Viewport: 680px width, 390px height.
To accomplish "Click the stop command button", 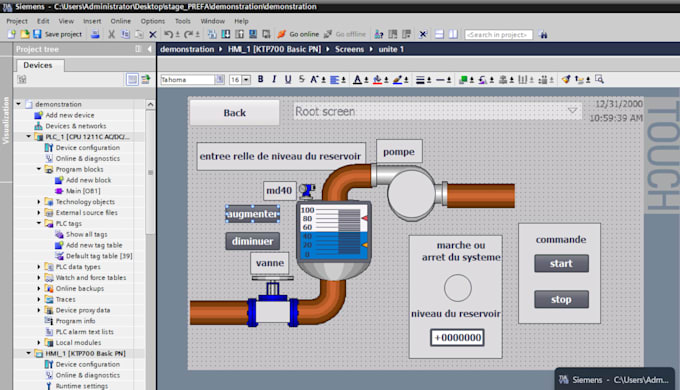I will point(561,299).
